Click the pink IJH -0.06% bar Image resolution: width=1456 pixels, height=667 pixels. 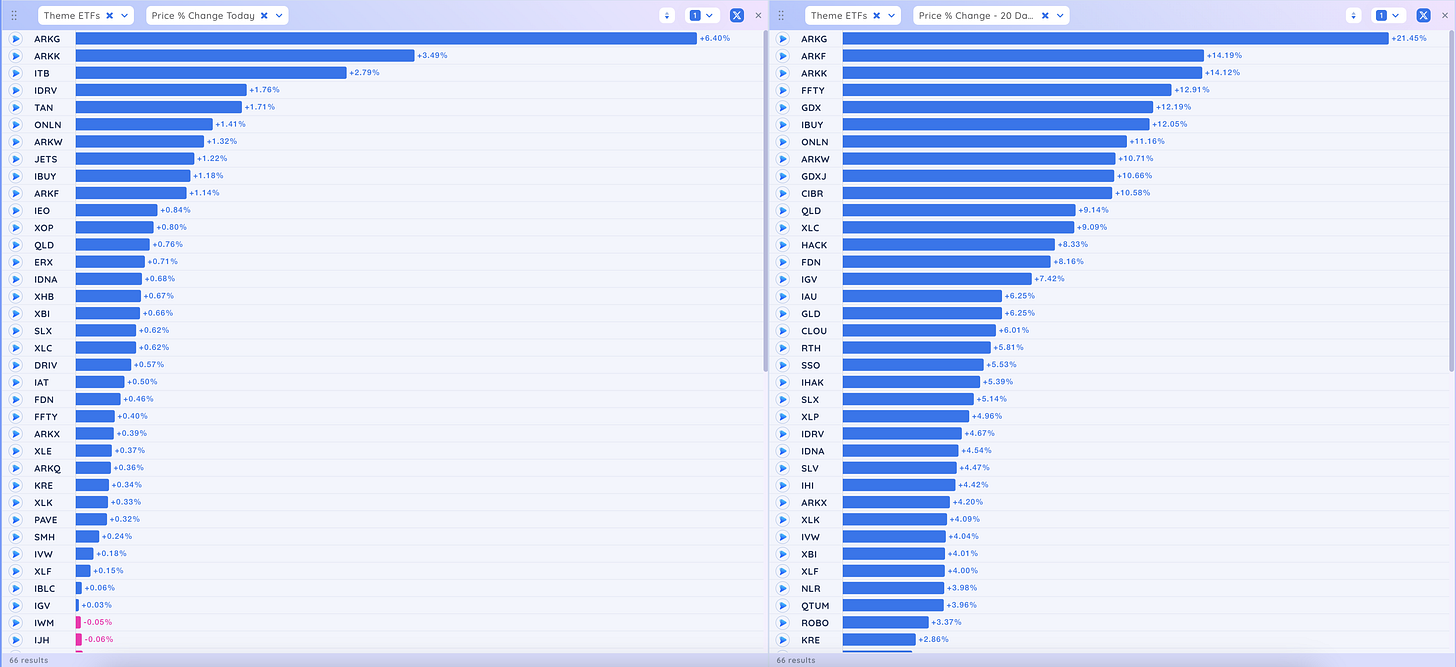pos(78,640)
